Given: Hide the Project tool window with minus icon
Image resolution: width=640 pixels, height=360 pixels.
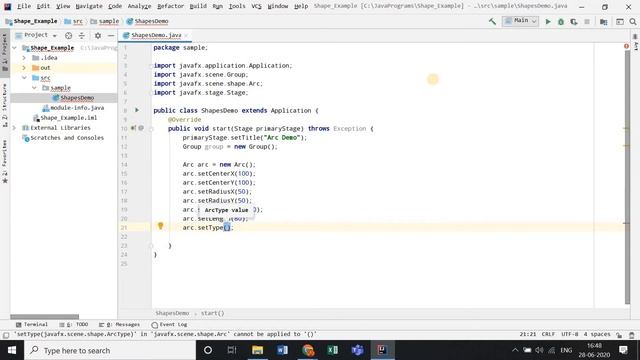Looking at the screenshot, I should (x=111, y=36).
